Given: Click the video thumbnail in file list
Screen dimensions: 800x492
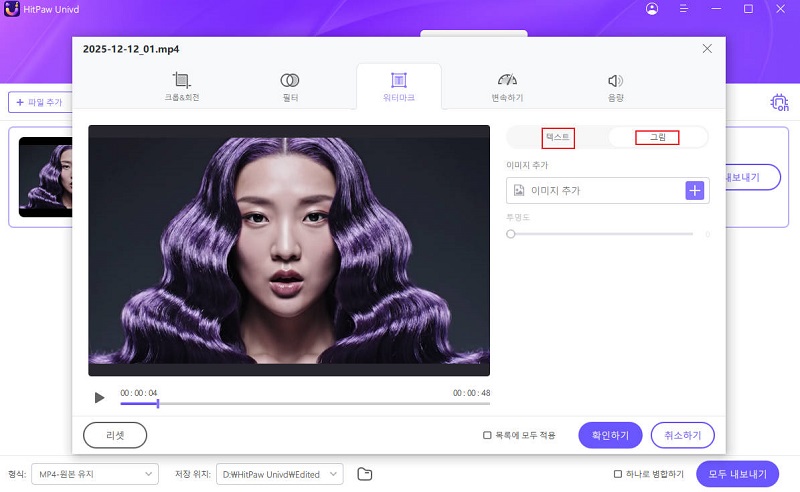Looking at the screenshot, I should pos(45,177).
